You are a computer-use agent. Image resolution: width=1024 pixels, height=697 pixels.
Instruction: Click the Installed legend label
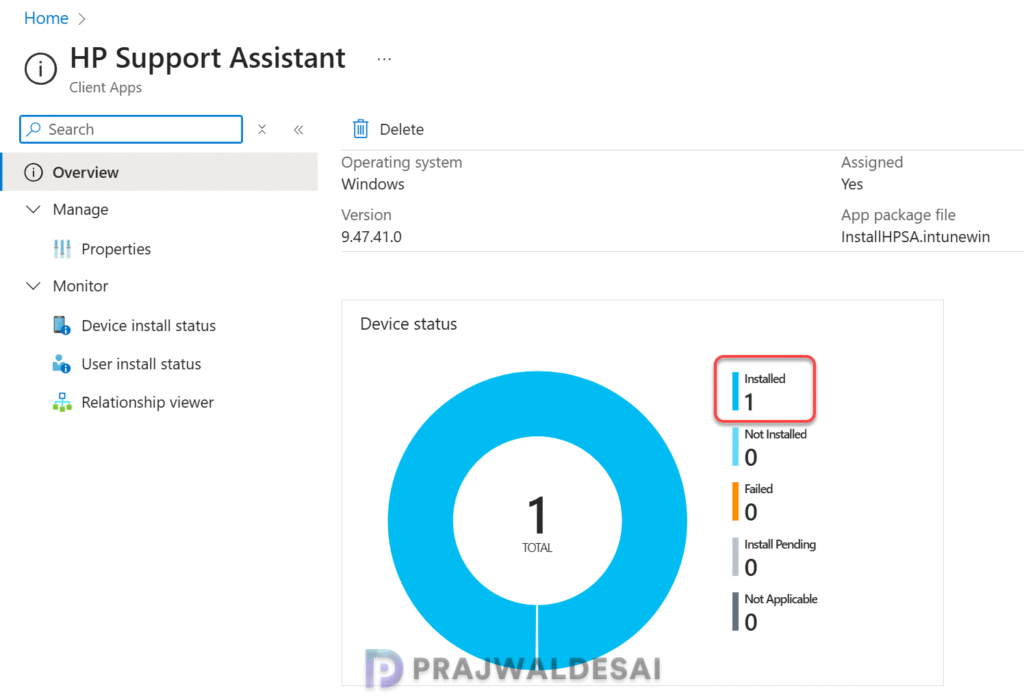[765, 379]
